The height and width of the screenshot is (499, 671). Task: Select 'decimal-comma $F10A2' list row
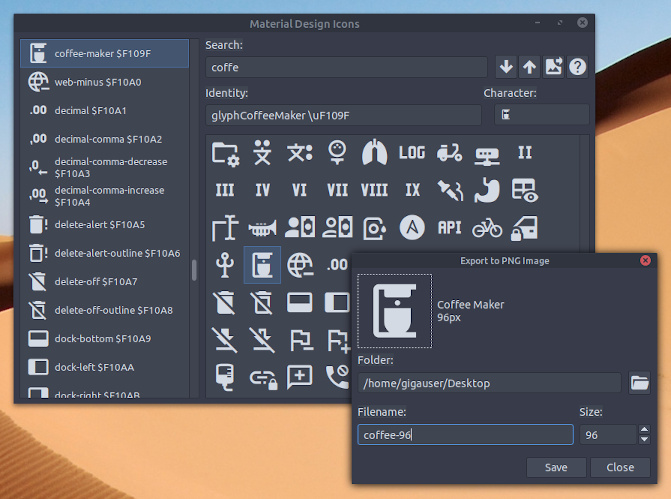coord(104,139)
